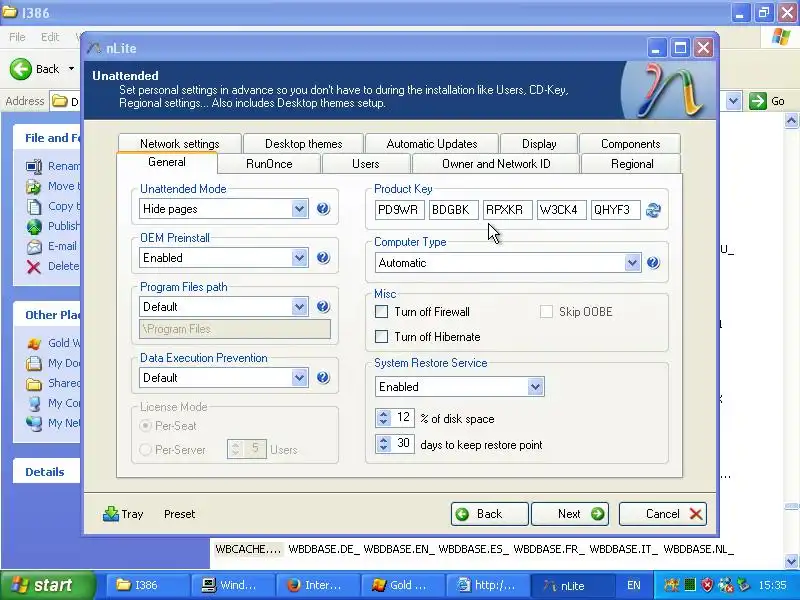Click the Preset button
The height and width of the screenshot is (600, 800).
179,514
